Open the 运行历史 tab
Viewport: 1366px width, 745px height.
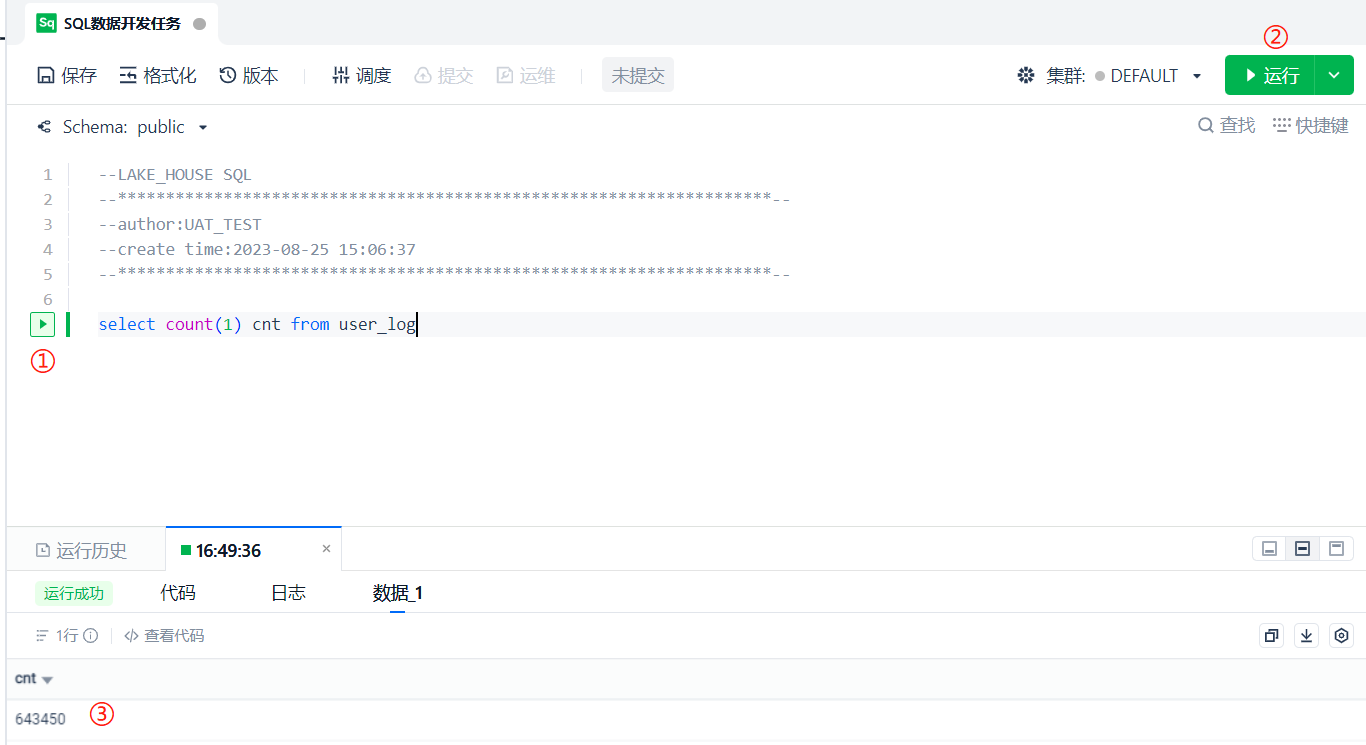pyautogui.click(x=82, y=551)
